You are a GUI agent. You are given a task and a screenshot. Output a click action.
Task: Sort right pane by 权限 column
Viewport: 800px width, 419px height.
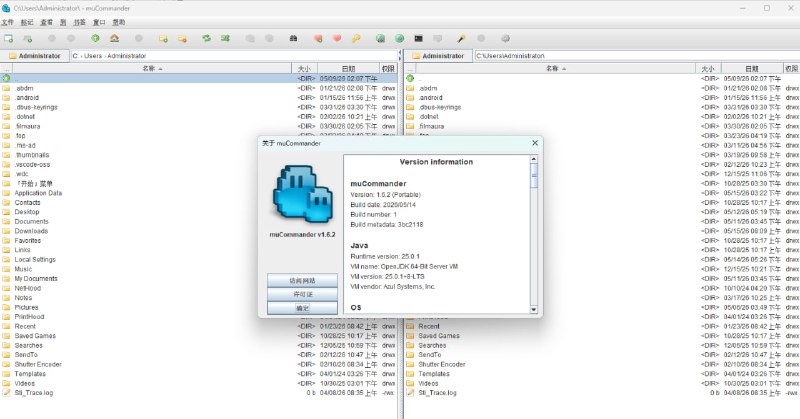[791, 68]
